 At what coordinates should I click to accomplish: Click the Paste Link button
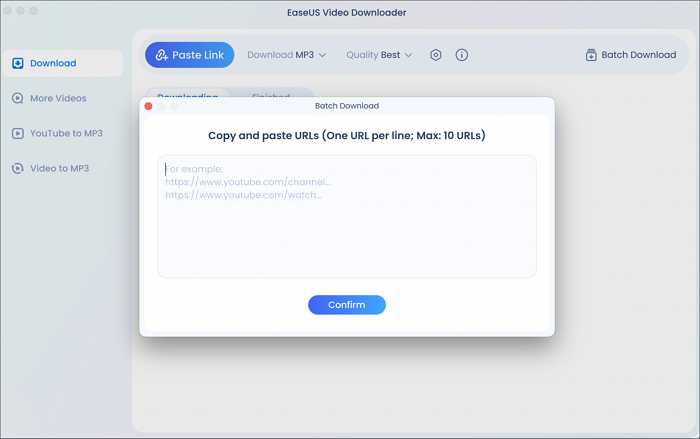189,55
